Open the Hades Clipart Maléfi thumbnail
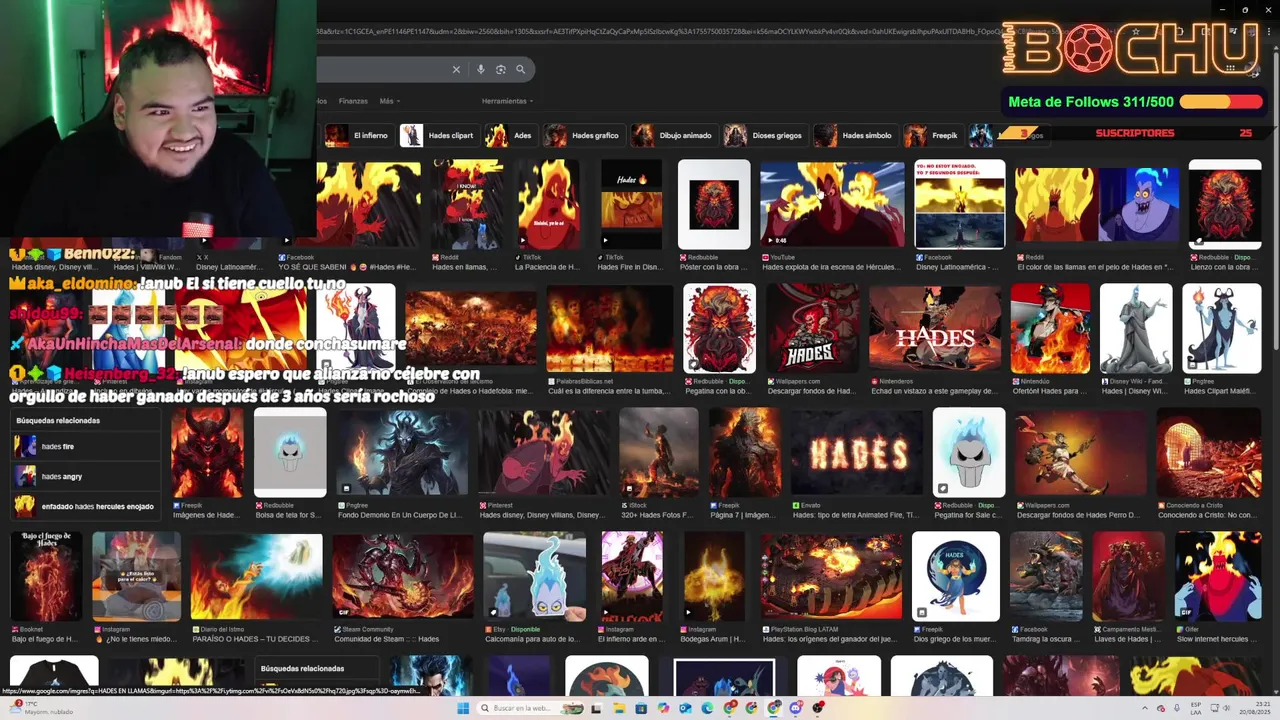Viewport: 1280px width, 720px height. click(x=1222, y=329)
